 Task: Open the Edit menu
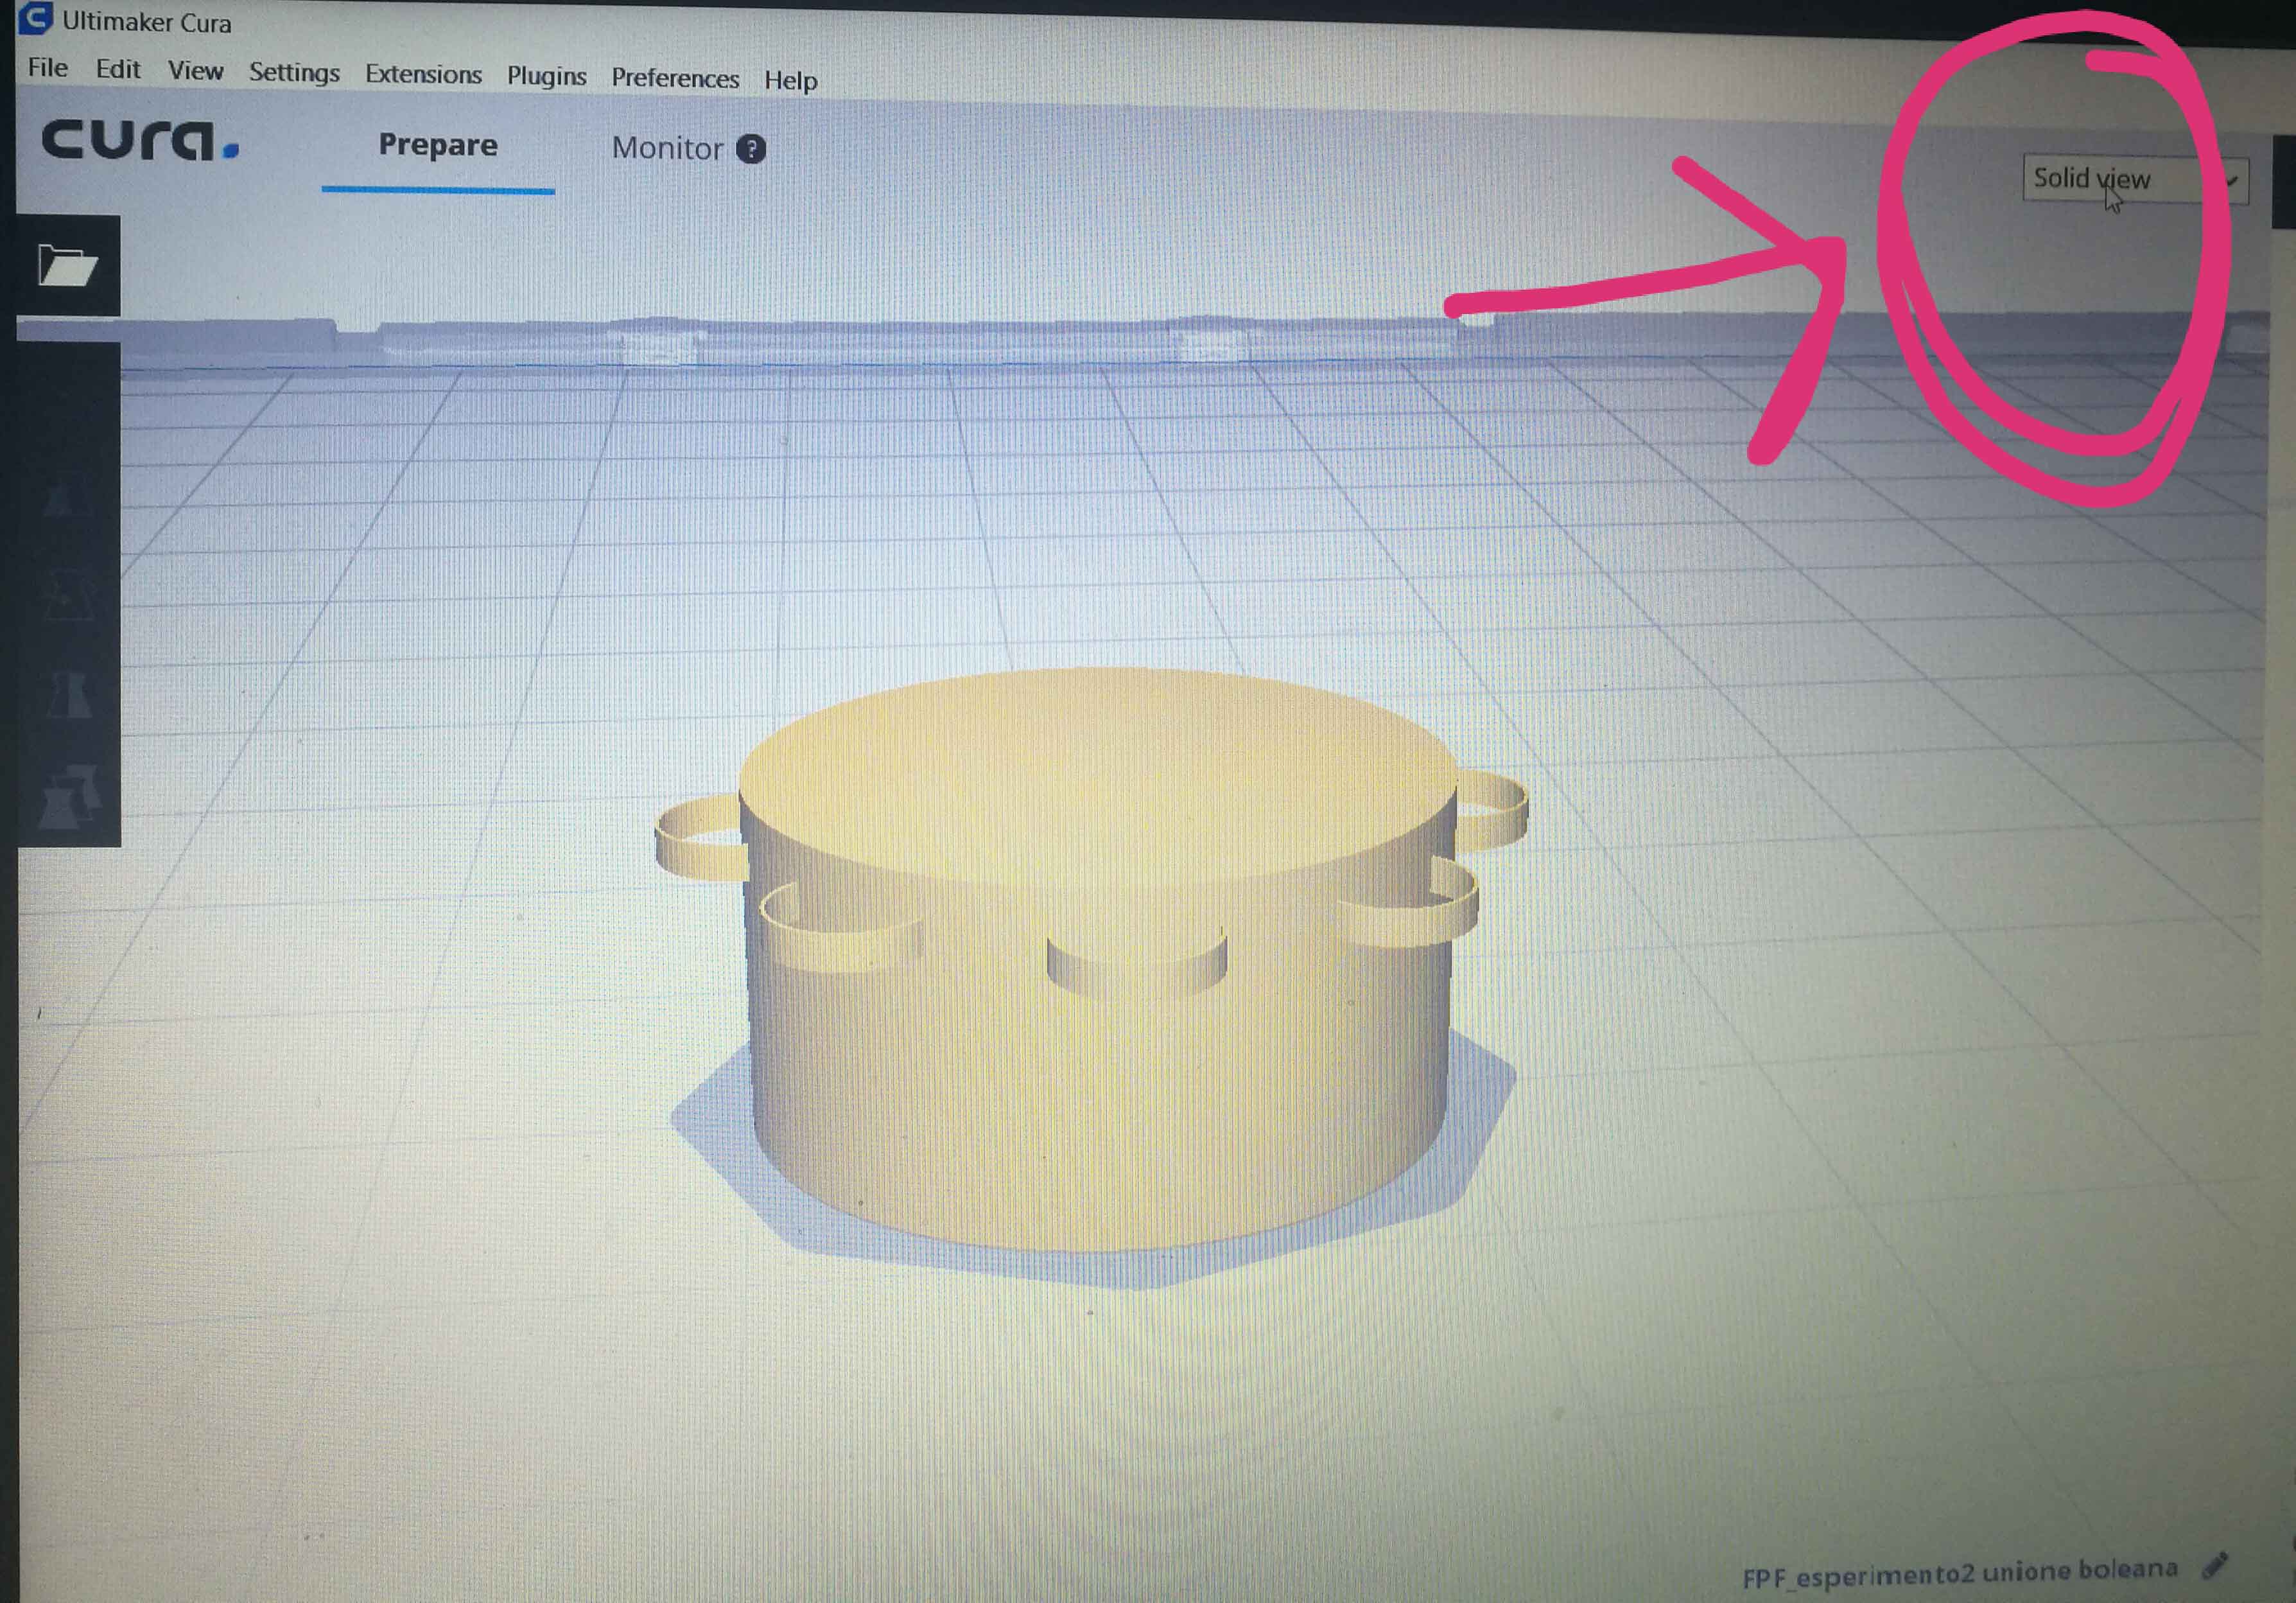[x=118, y=69]
